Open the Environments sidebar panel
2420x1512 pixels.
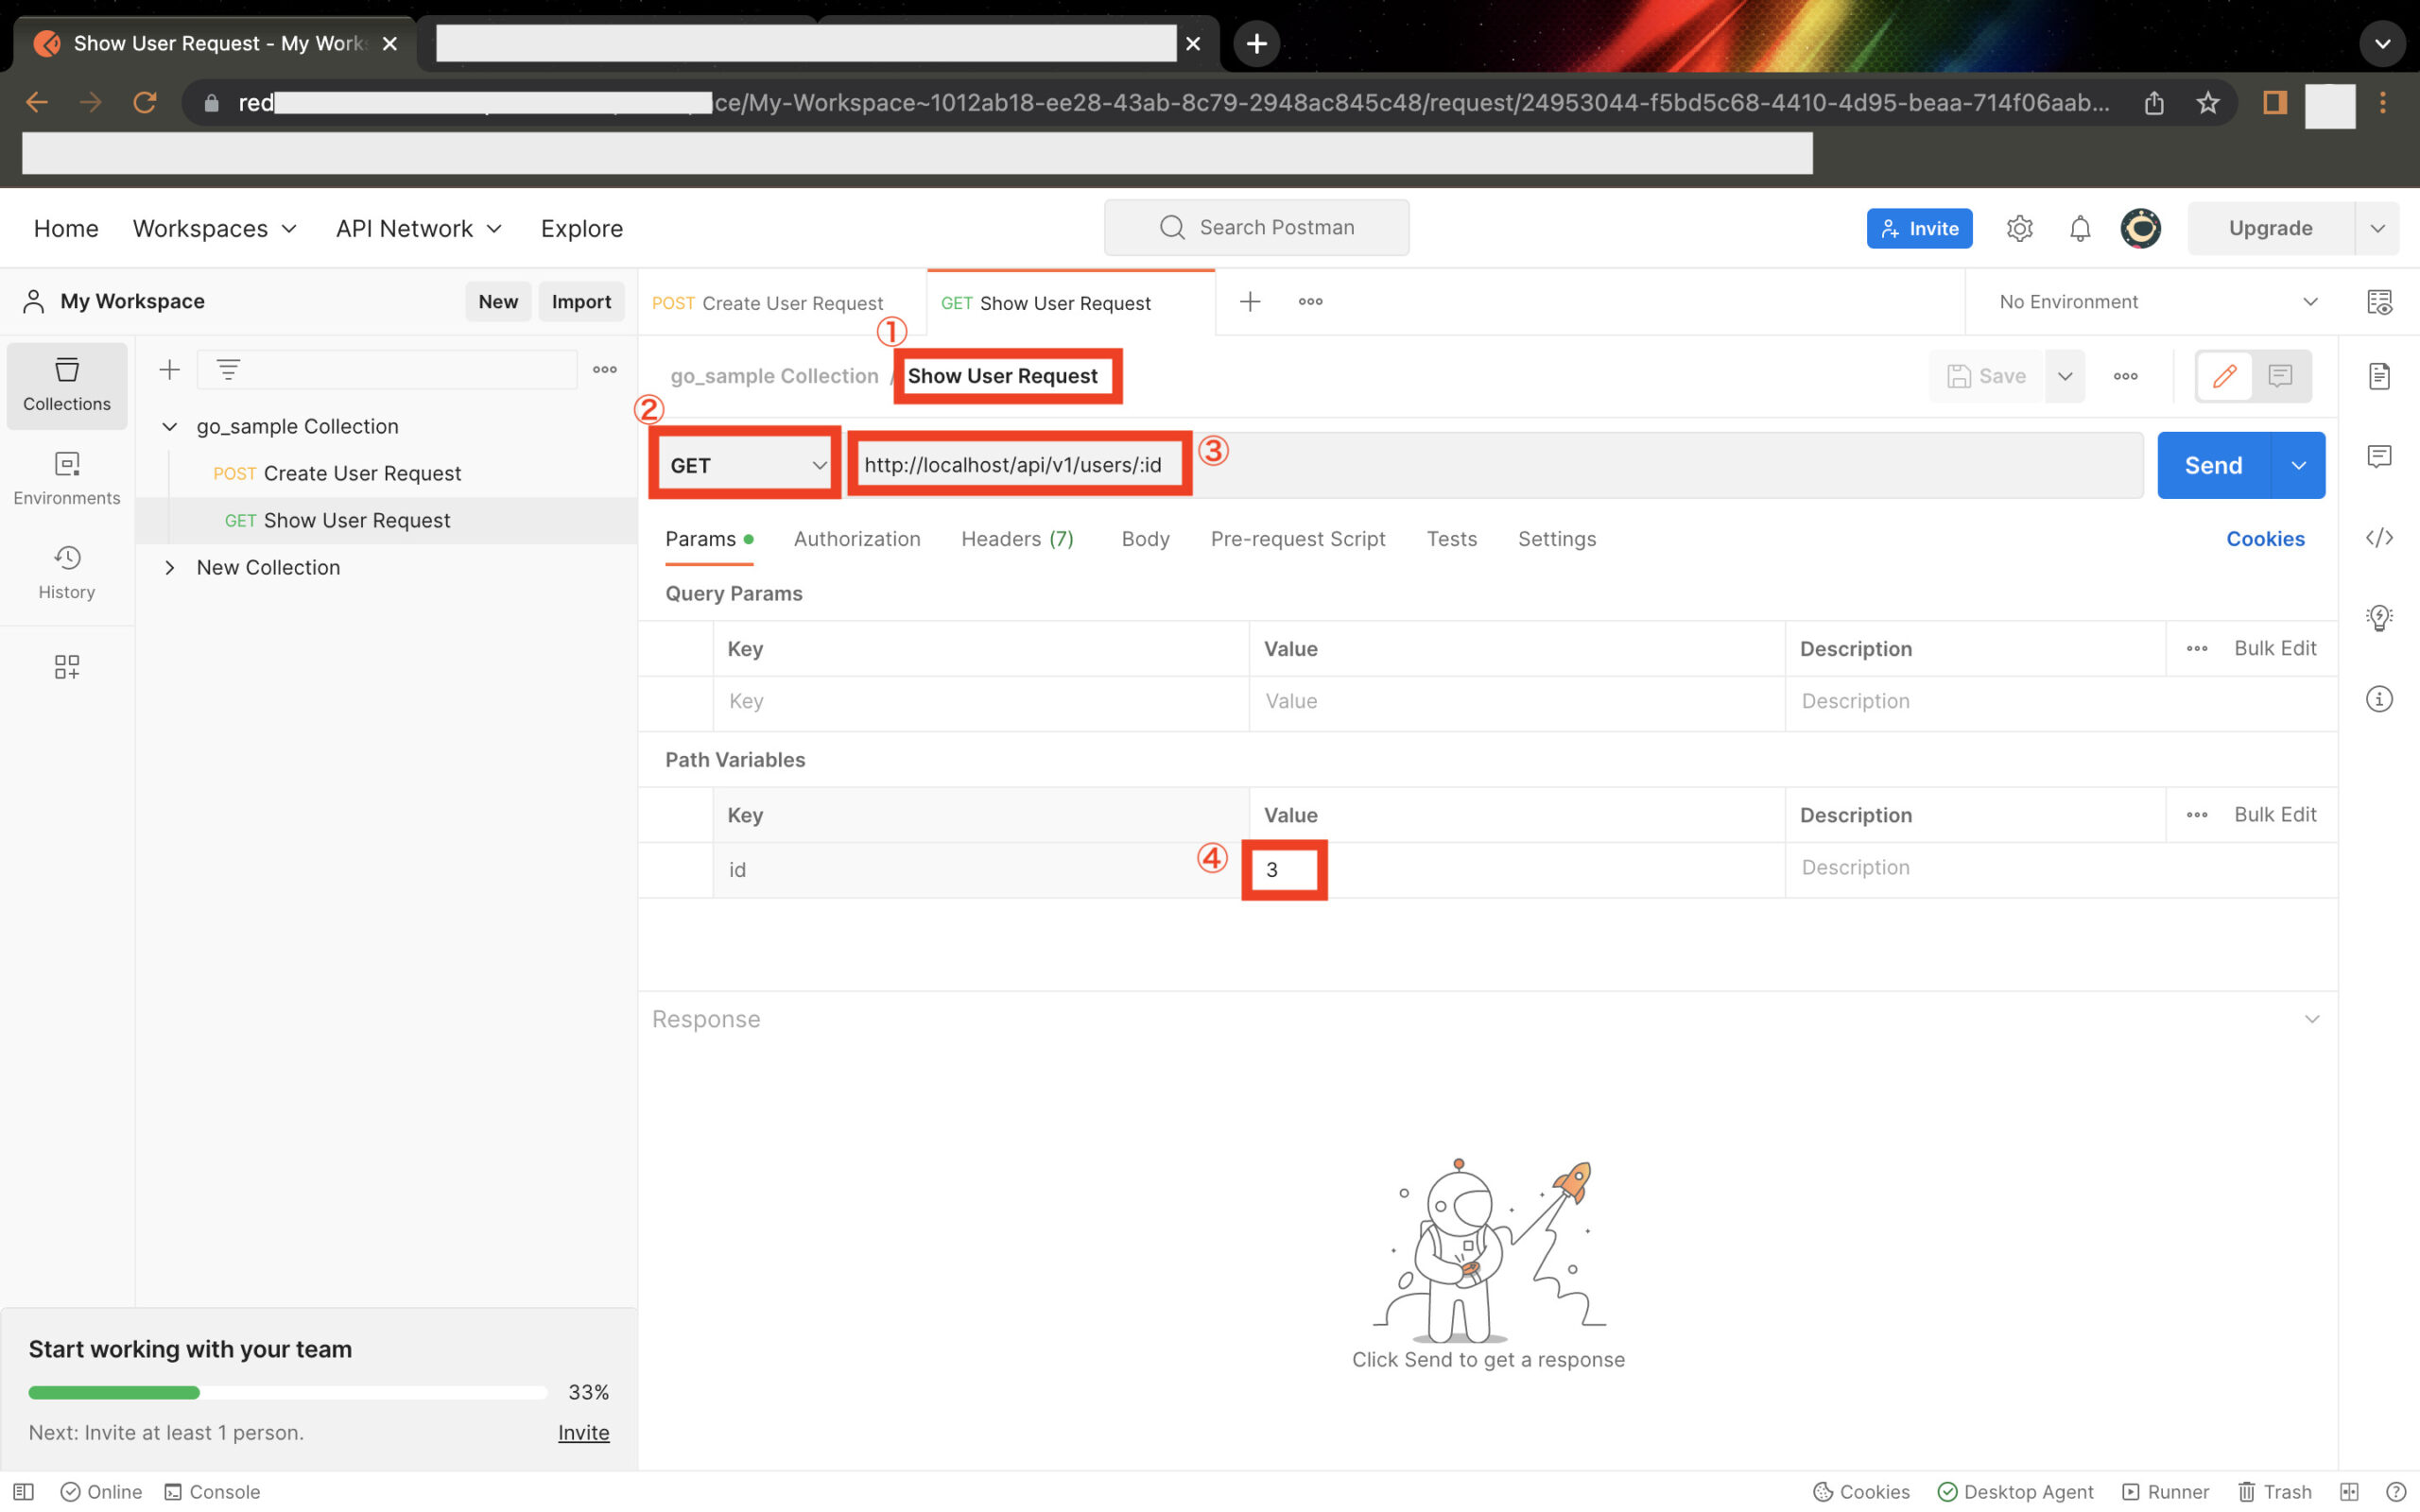click(x=66, y=477)
